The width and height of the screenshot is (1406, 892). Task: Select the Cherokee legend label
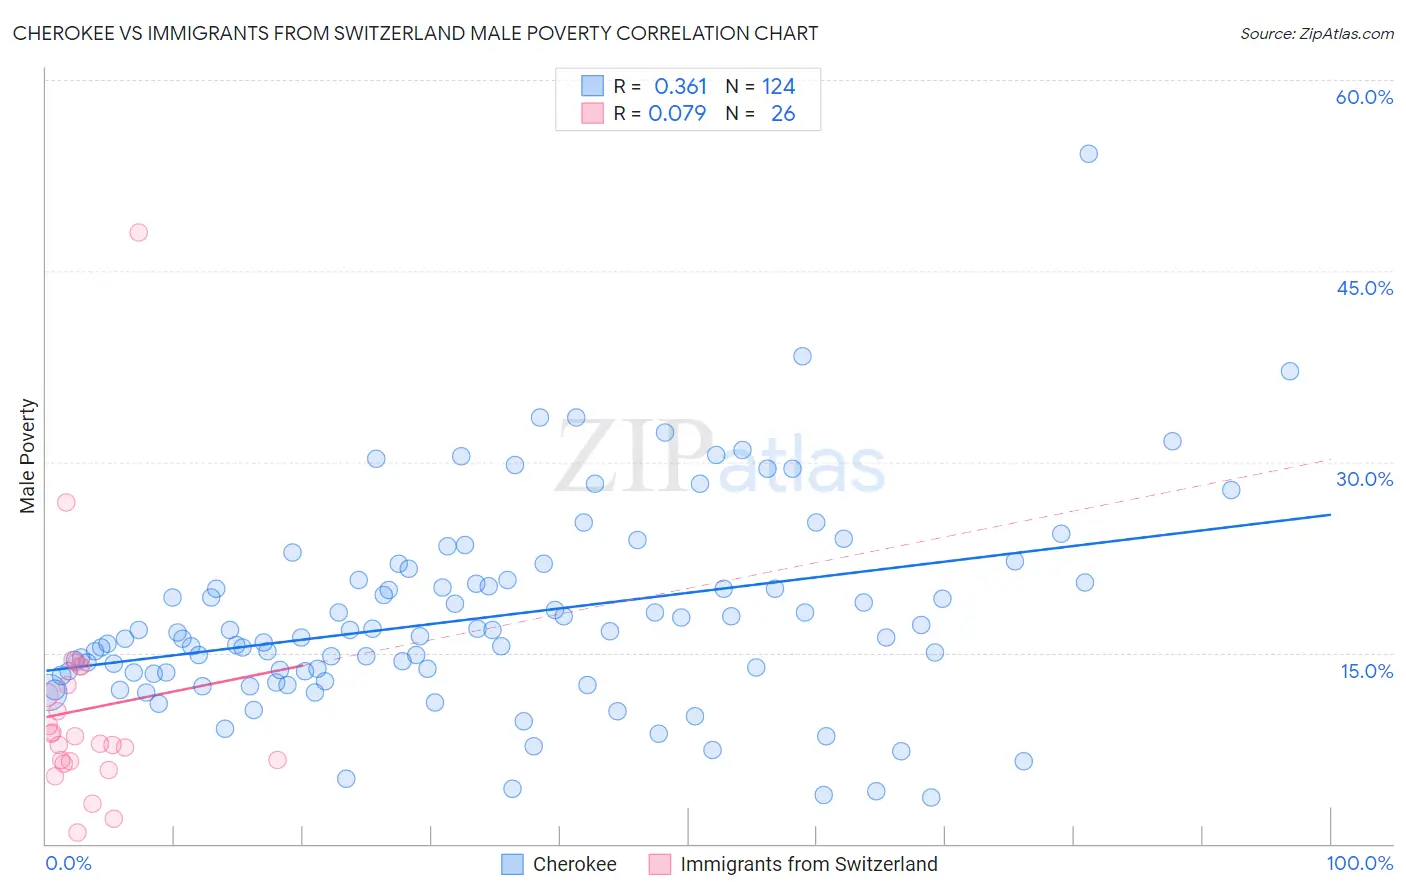click(574, 864)
